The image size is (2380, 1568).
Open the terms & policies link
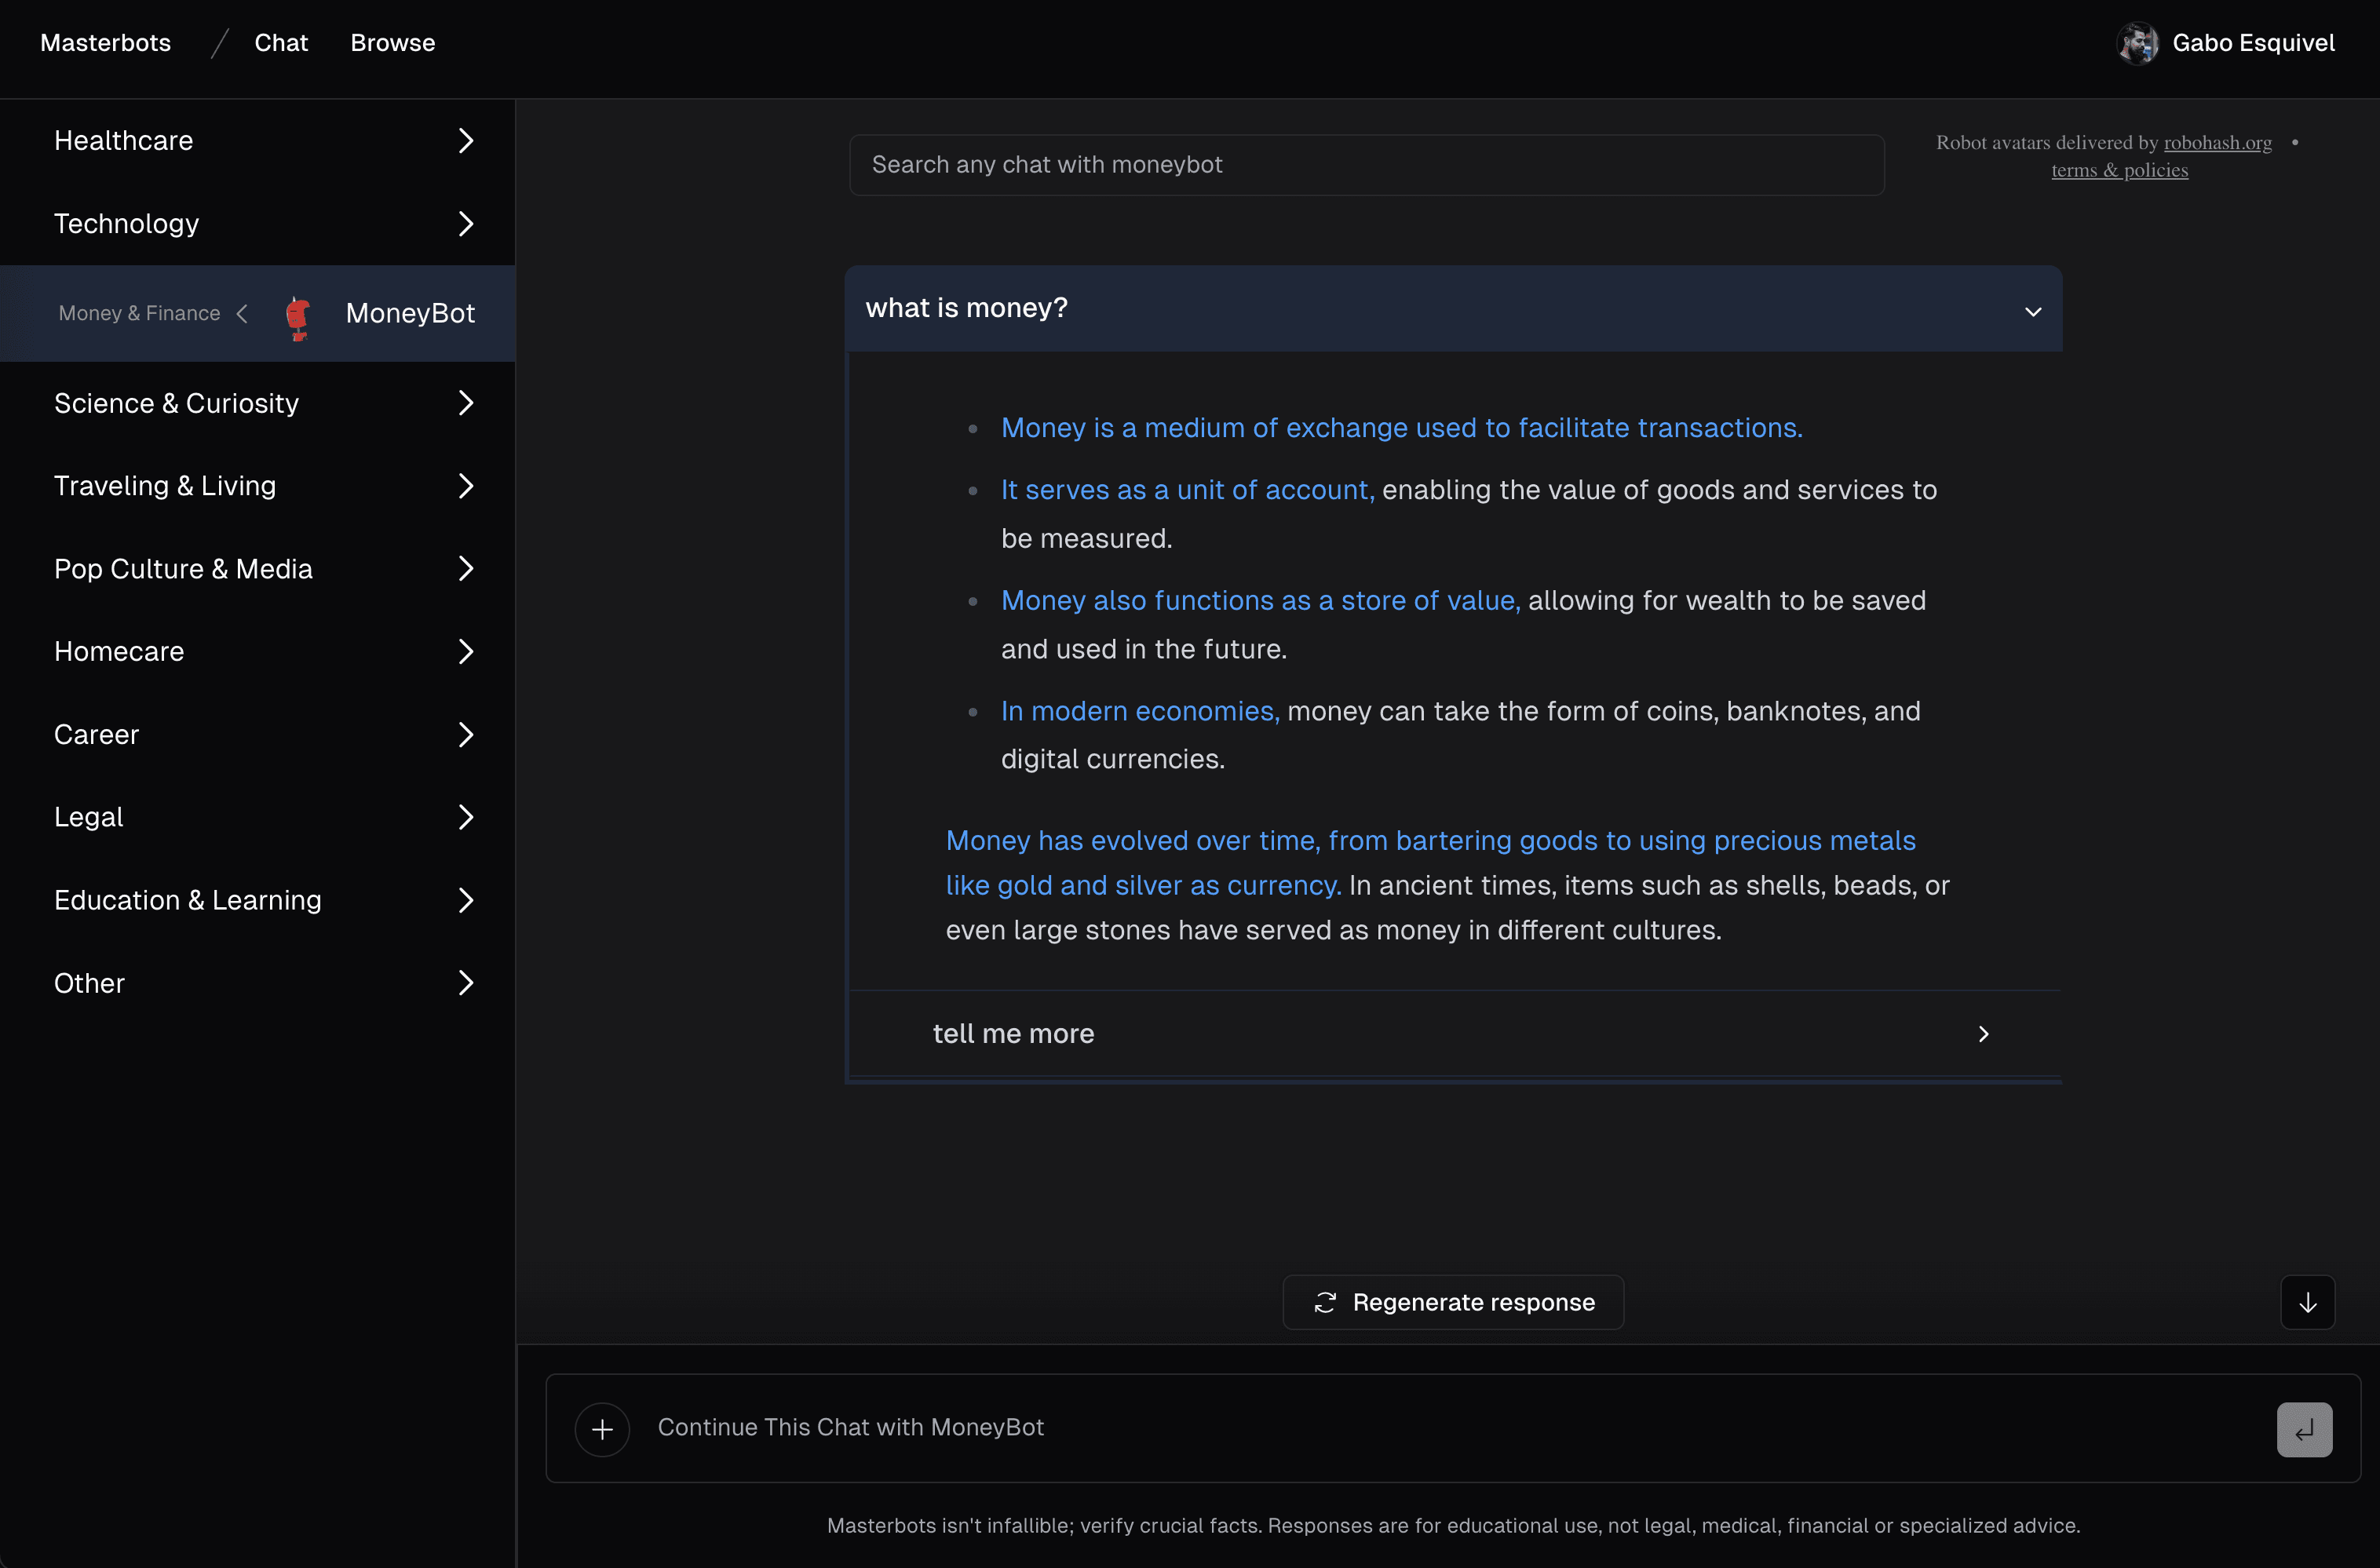pyautogui.click(x=2119, y=170)
